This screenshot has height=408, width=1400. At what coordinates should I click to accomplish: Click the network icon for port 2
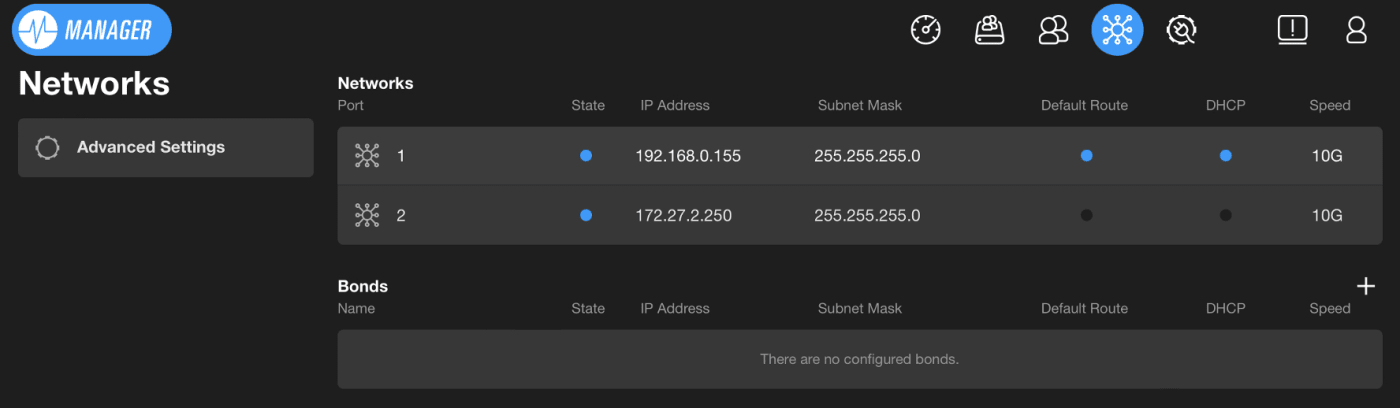[367, 215]
